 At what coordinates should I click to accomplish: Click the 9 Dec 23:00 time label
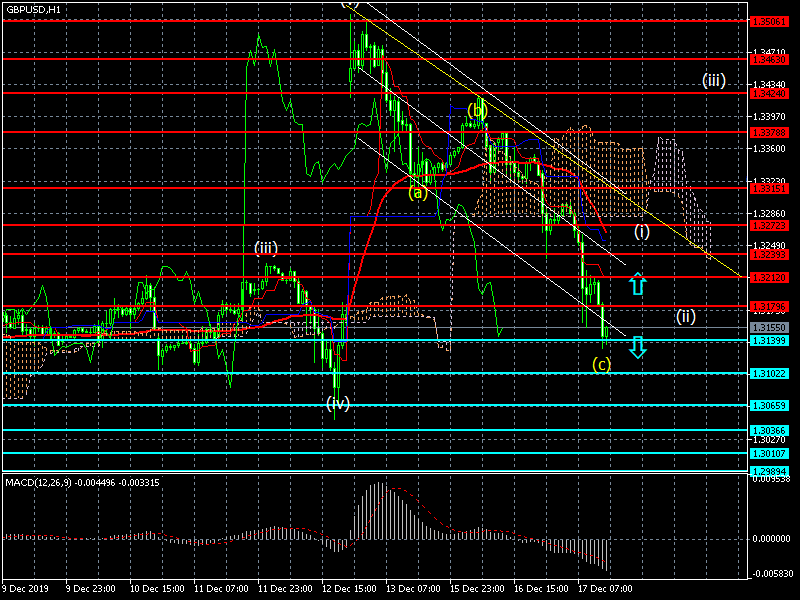(x=91, y=588)
